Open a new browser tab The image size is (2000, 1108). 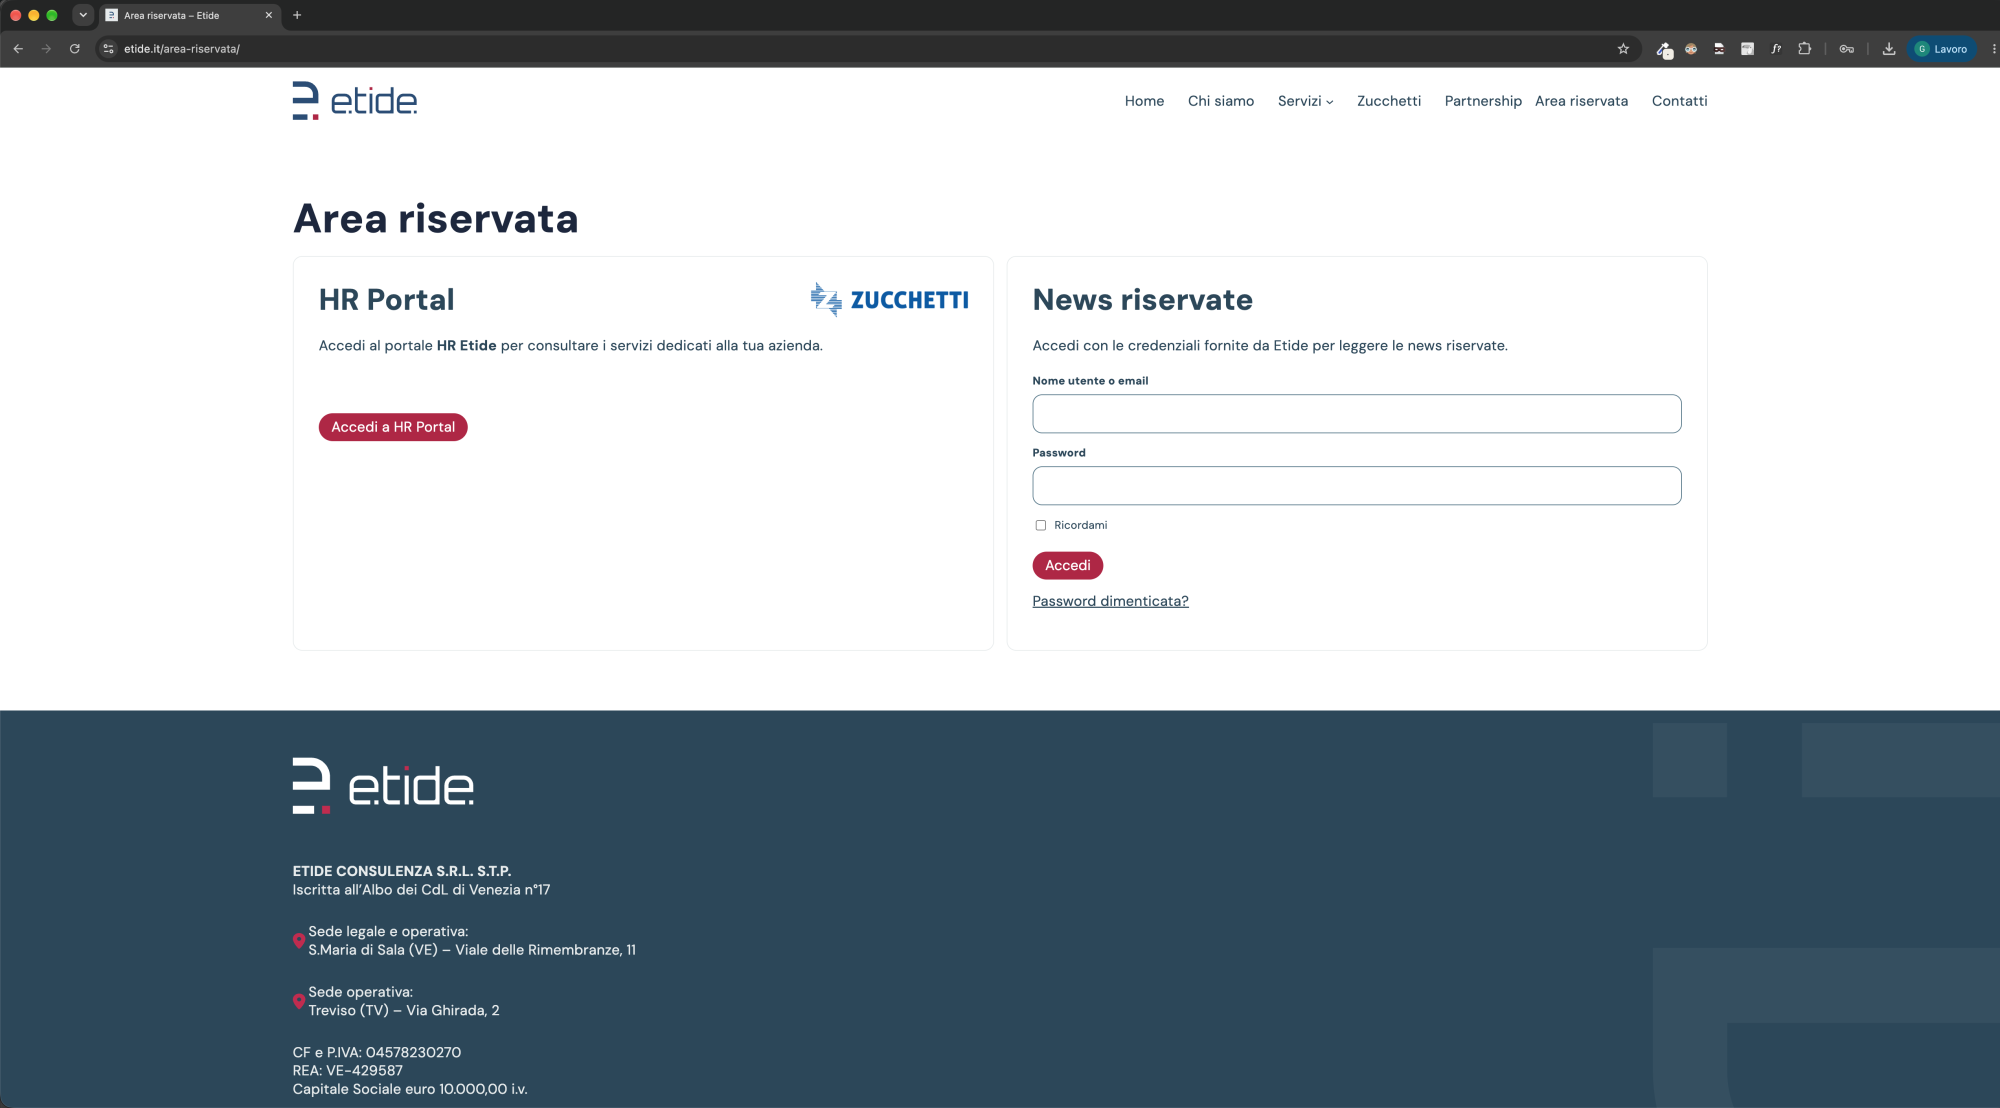click(x=297, y=15)
